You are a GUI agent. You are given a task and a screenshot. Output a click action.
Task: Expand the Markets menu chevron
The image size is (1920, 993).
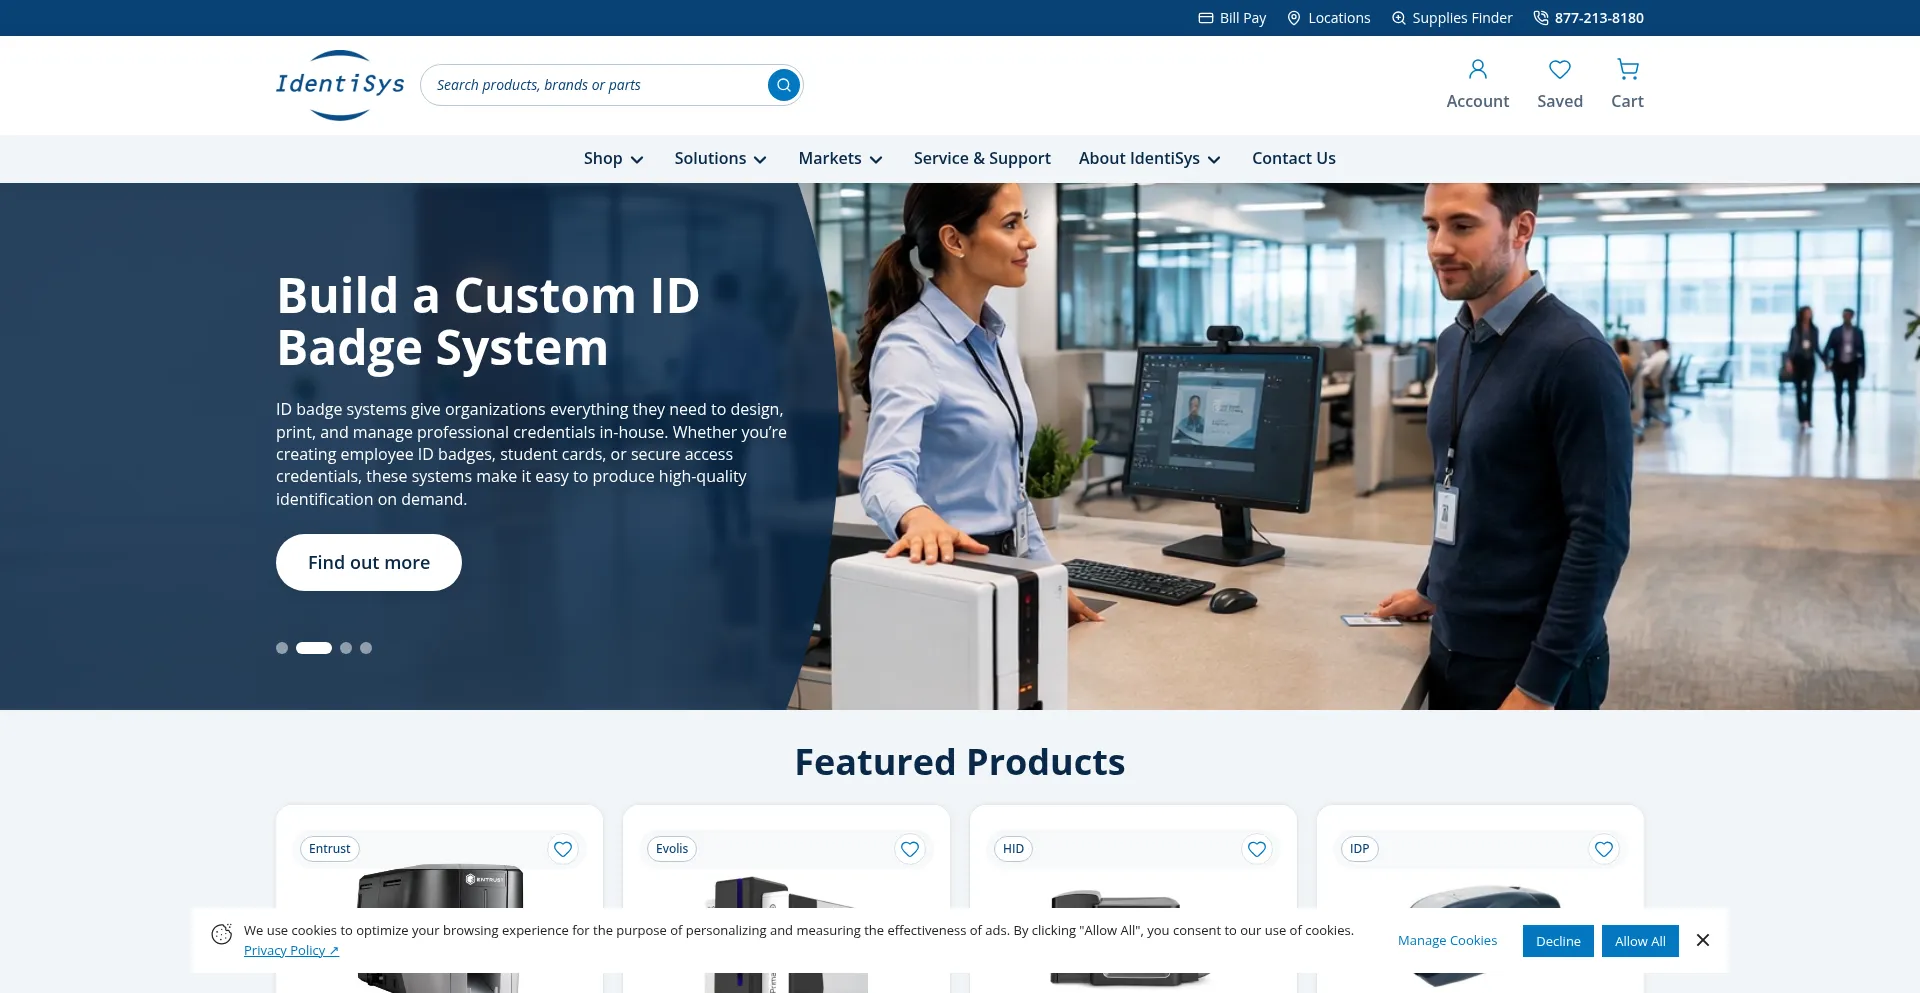pos(876,159)
